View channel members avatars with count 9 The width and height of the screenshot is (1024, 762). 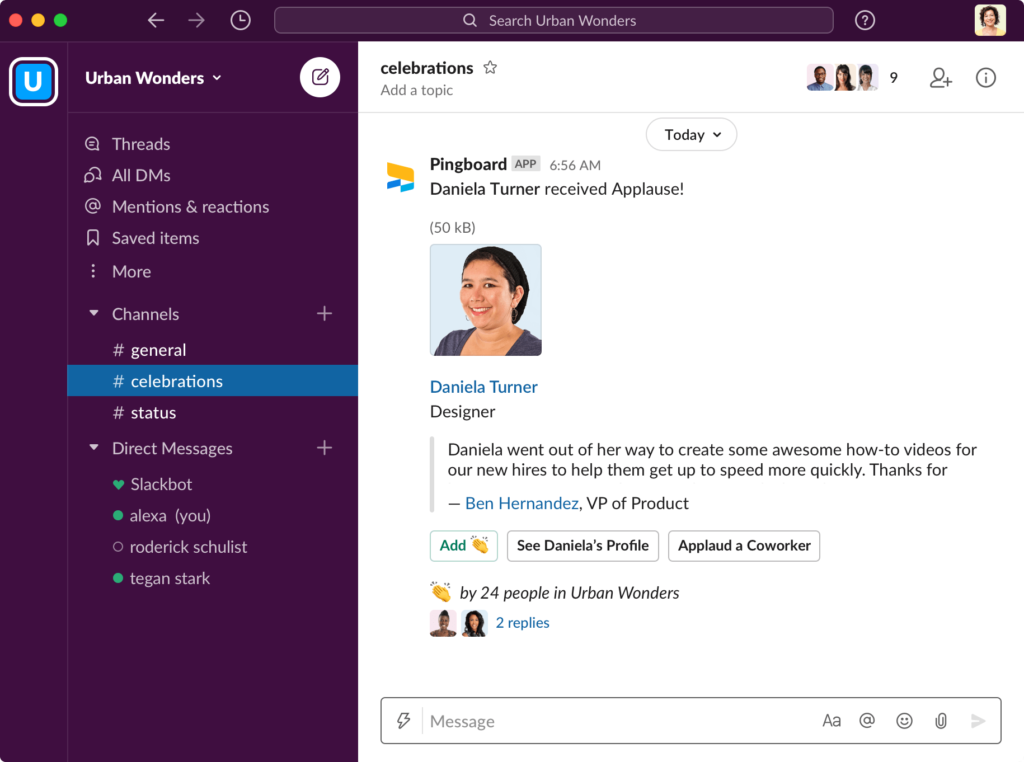852,78
